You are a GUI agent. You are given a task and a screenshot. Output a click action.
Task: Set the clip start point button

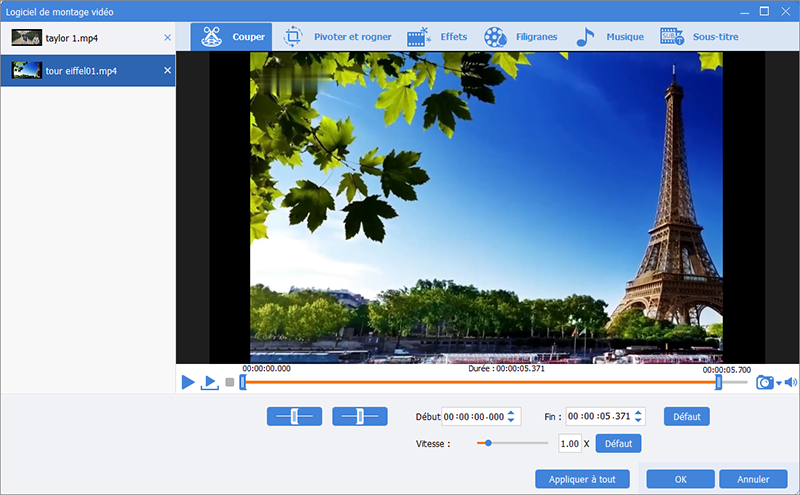pyautogui.click(x=294, y=416)
